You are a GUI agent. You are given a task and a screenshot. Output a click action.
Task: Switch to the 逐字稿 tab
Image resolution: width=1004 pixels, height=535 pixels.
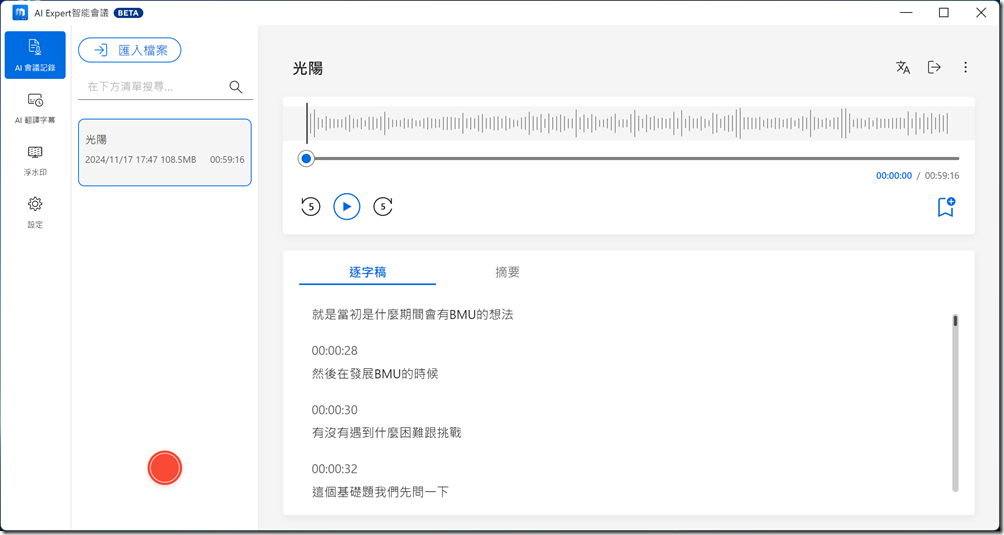(368, 273)
